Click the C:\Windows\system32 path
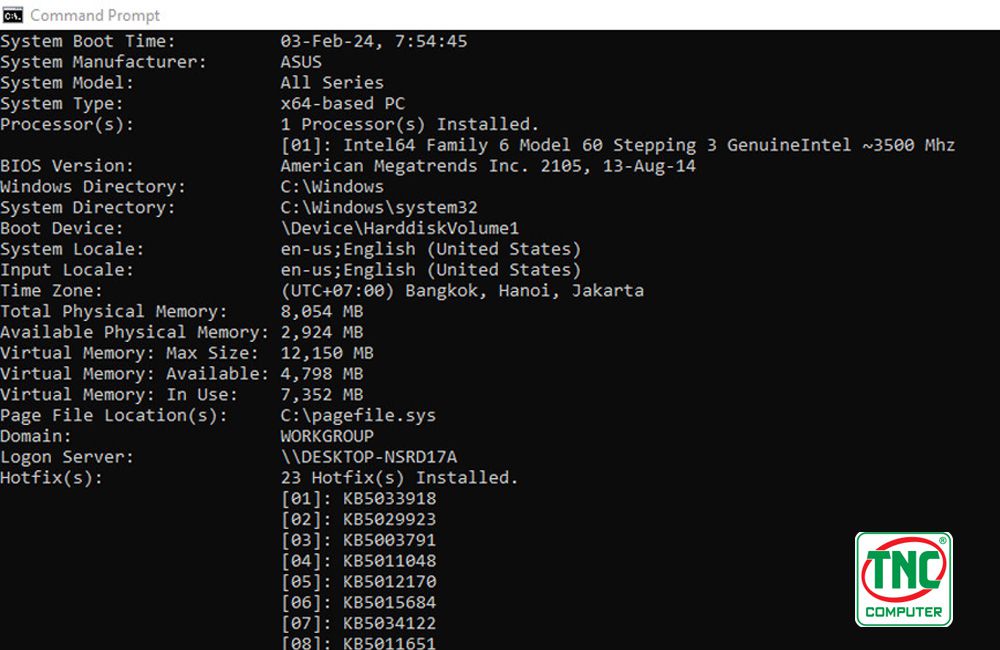 pos(379,207)
